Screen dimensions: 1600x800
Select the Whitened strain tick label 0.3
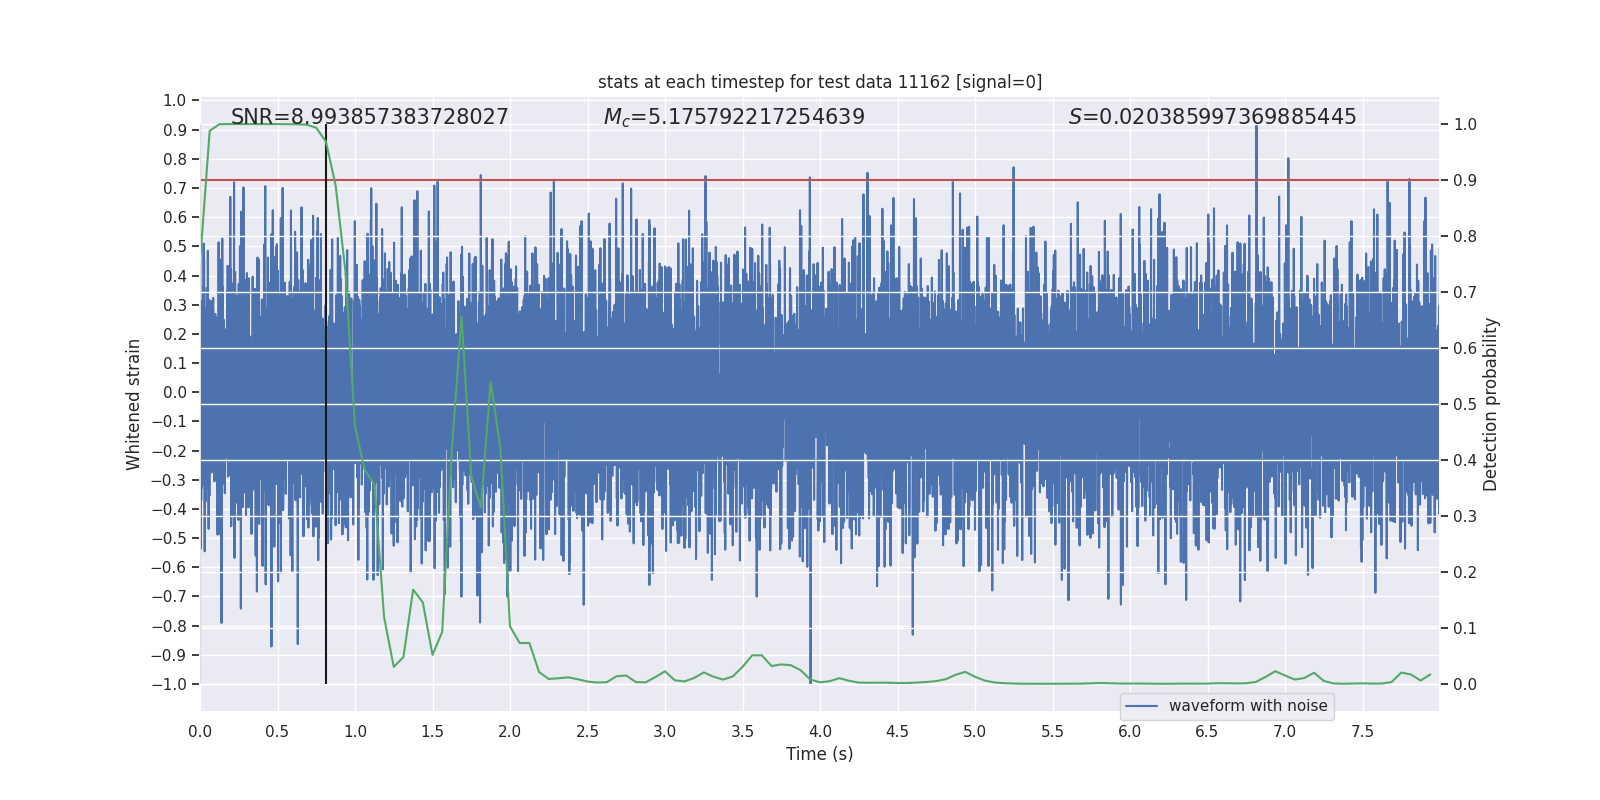tap(175, 305)
